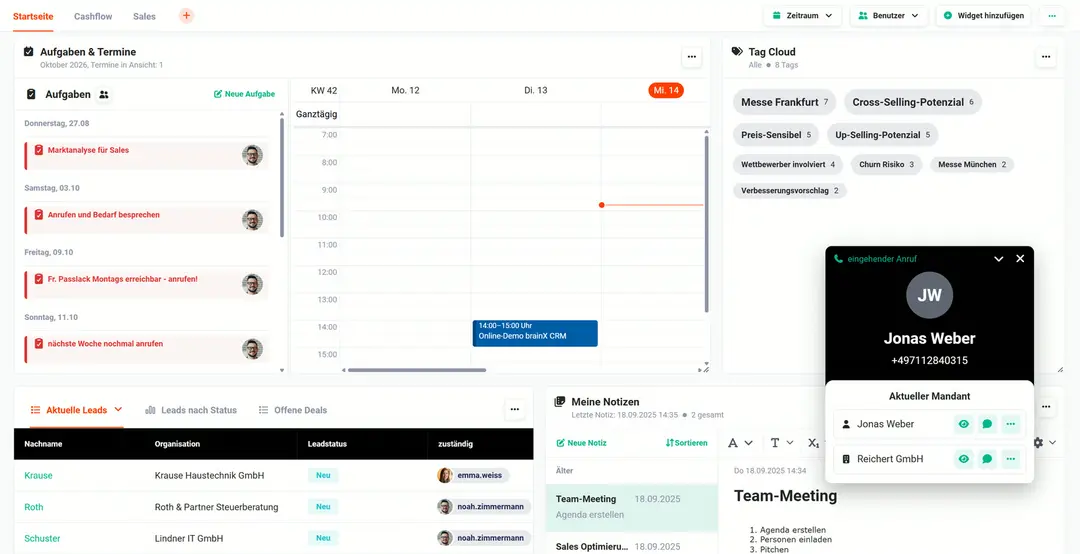Click Neue Aufgabe button
This screenshot has height=554, width=1080.
pos(245,94)
